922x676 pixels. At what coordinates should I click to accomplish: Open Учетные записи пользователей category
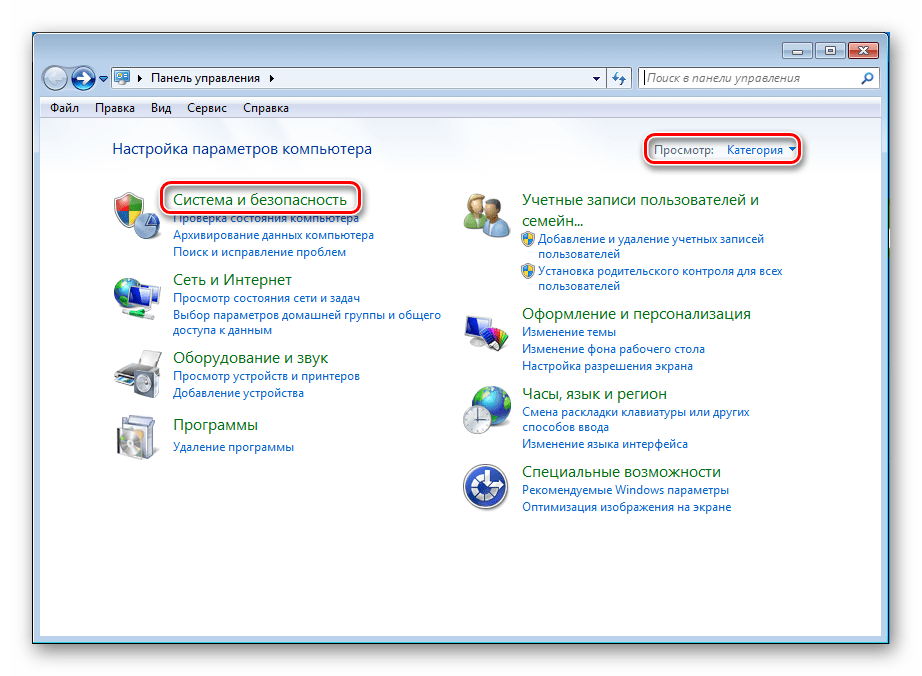point(640,210)
